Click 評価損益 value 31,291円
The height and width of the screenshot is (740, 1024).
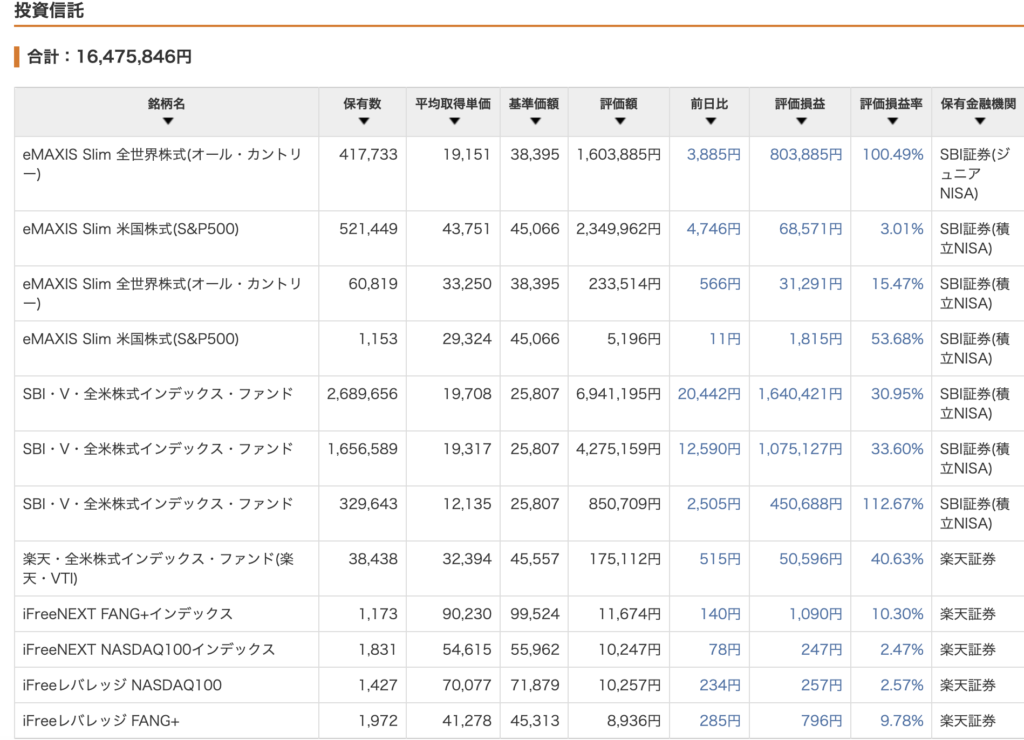click(x=810, y=284)
